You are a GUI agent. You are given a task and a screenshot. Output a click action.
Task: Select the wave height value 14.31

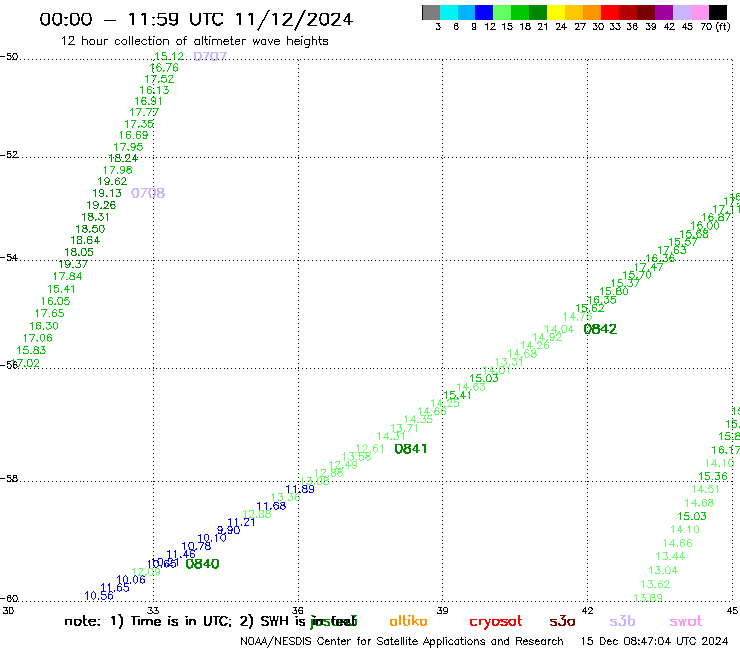pyautogui.click(x=391, y=437)
